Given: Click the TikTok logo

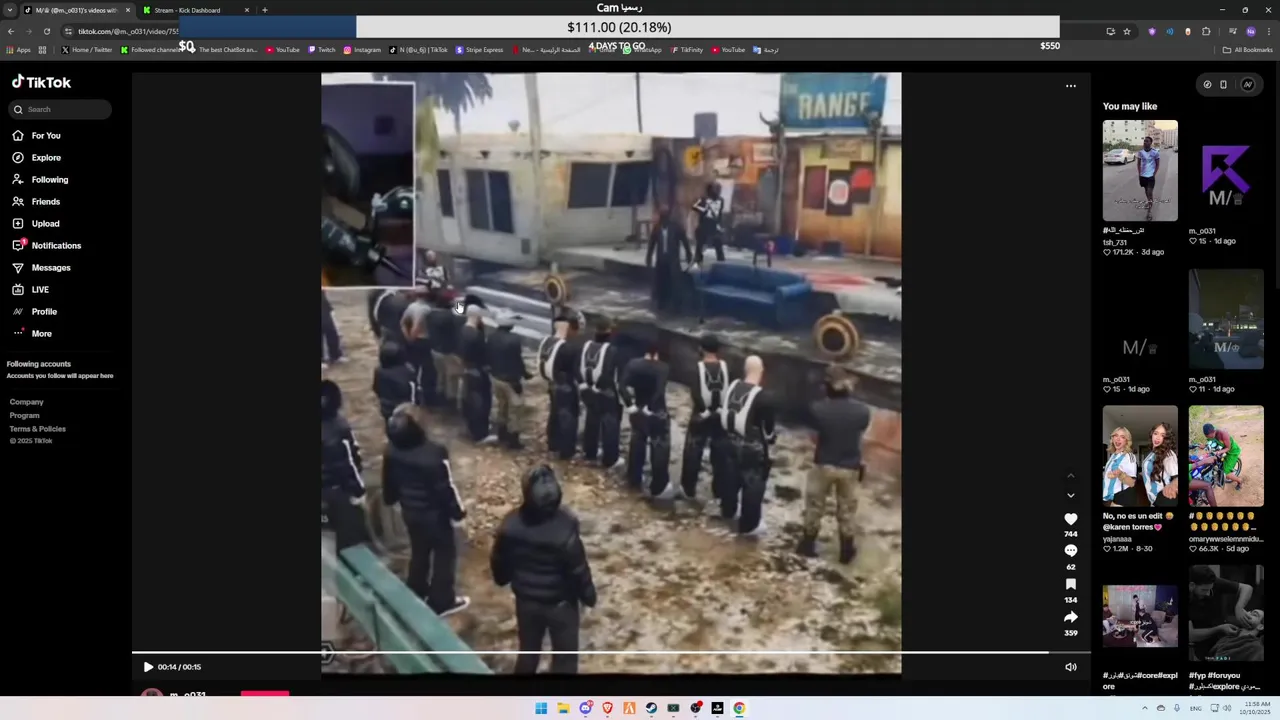Looking at the screenshot, I should [x=41, y=82].
